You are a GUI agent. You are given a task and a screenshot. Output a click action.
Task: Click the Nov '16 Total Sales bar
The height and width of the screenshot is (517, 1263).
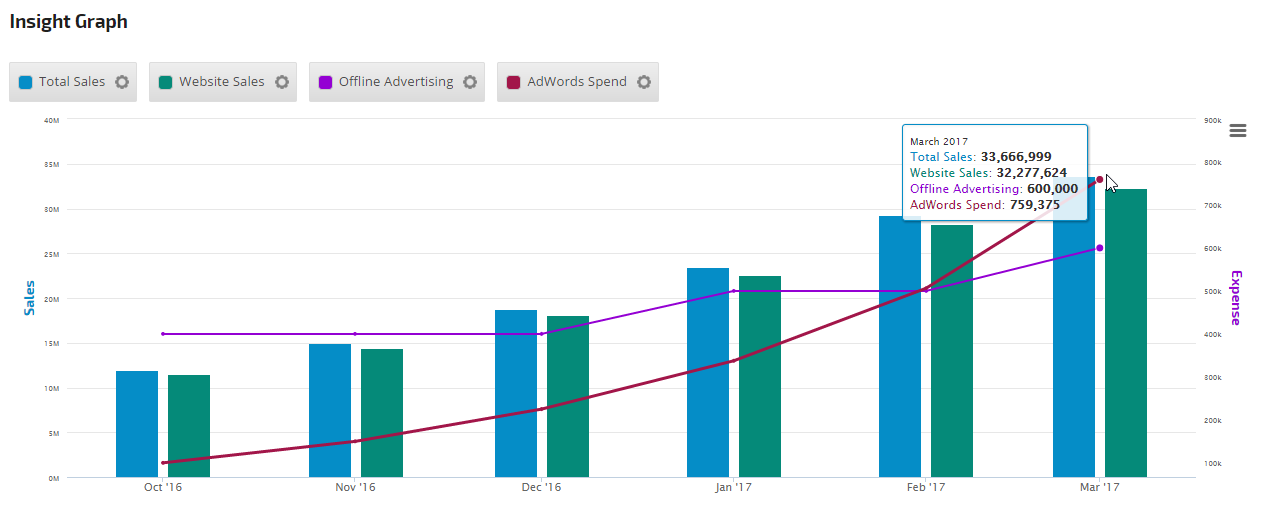[x=330, y=410]
